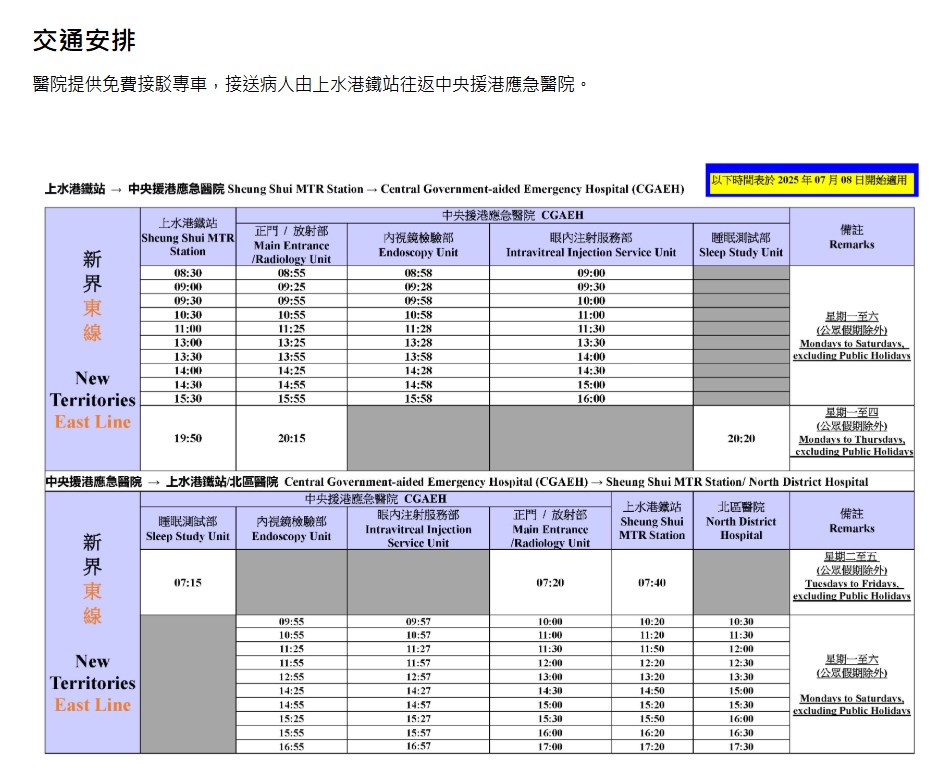Click the 16:30 North District Hospital cell

point(741,733)
